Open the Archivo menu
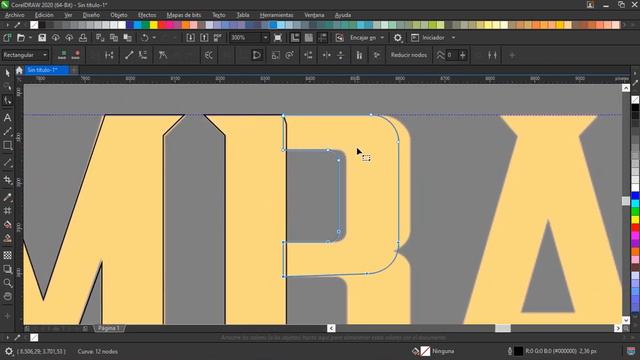Viewport: 640px width, 360px height. (14, 15)
